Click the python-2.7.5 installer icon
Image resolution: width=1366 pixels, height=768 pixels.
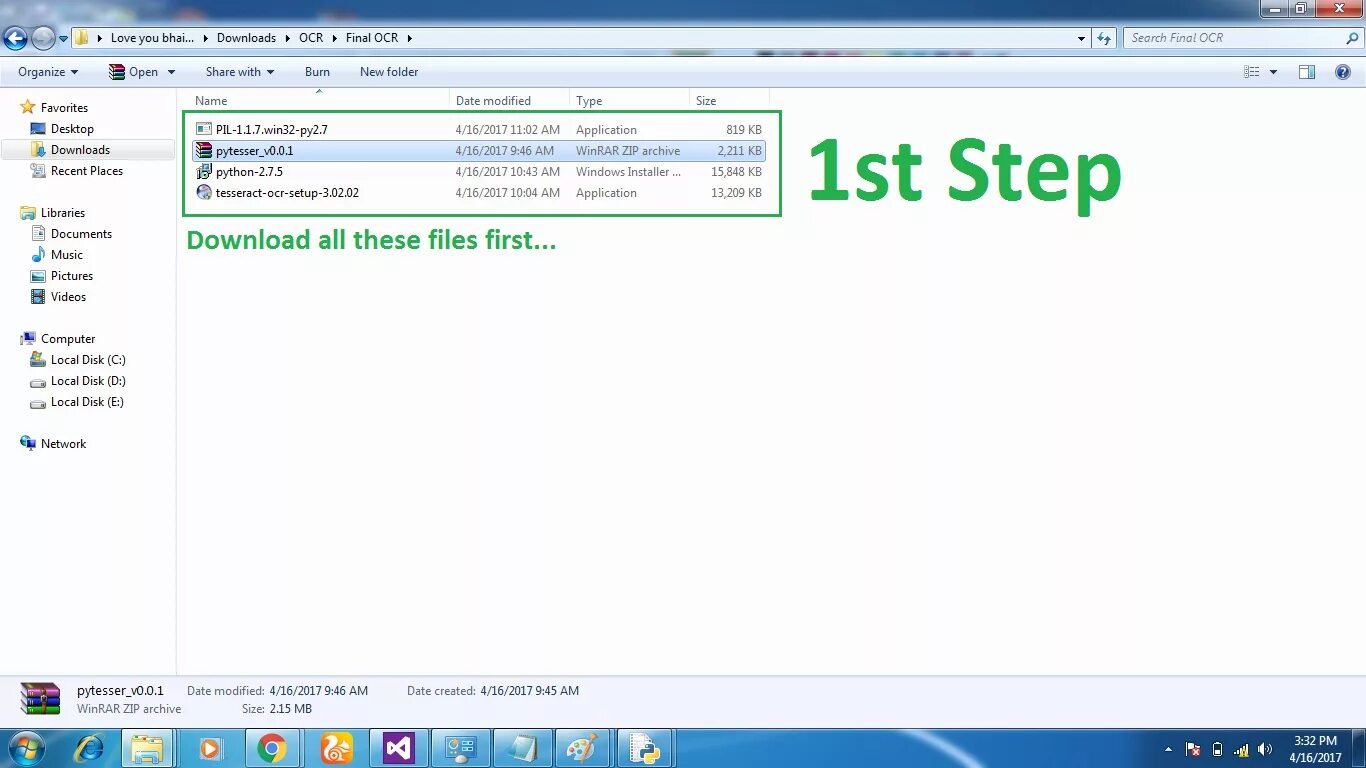point(204,172)
